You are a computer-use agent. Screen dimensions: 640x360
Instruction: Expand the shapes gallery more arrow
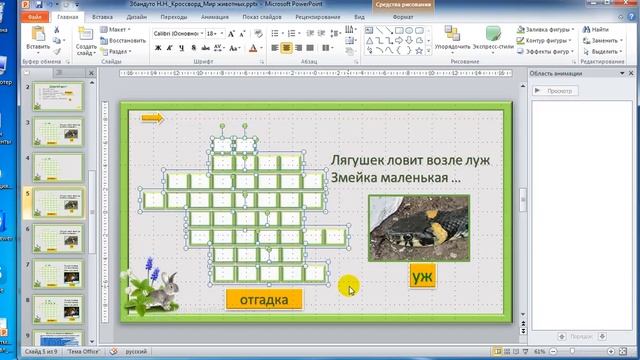pyautogui.click(x=428, y=51)
